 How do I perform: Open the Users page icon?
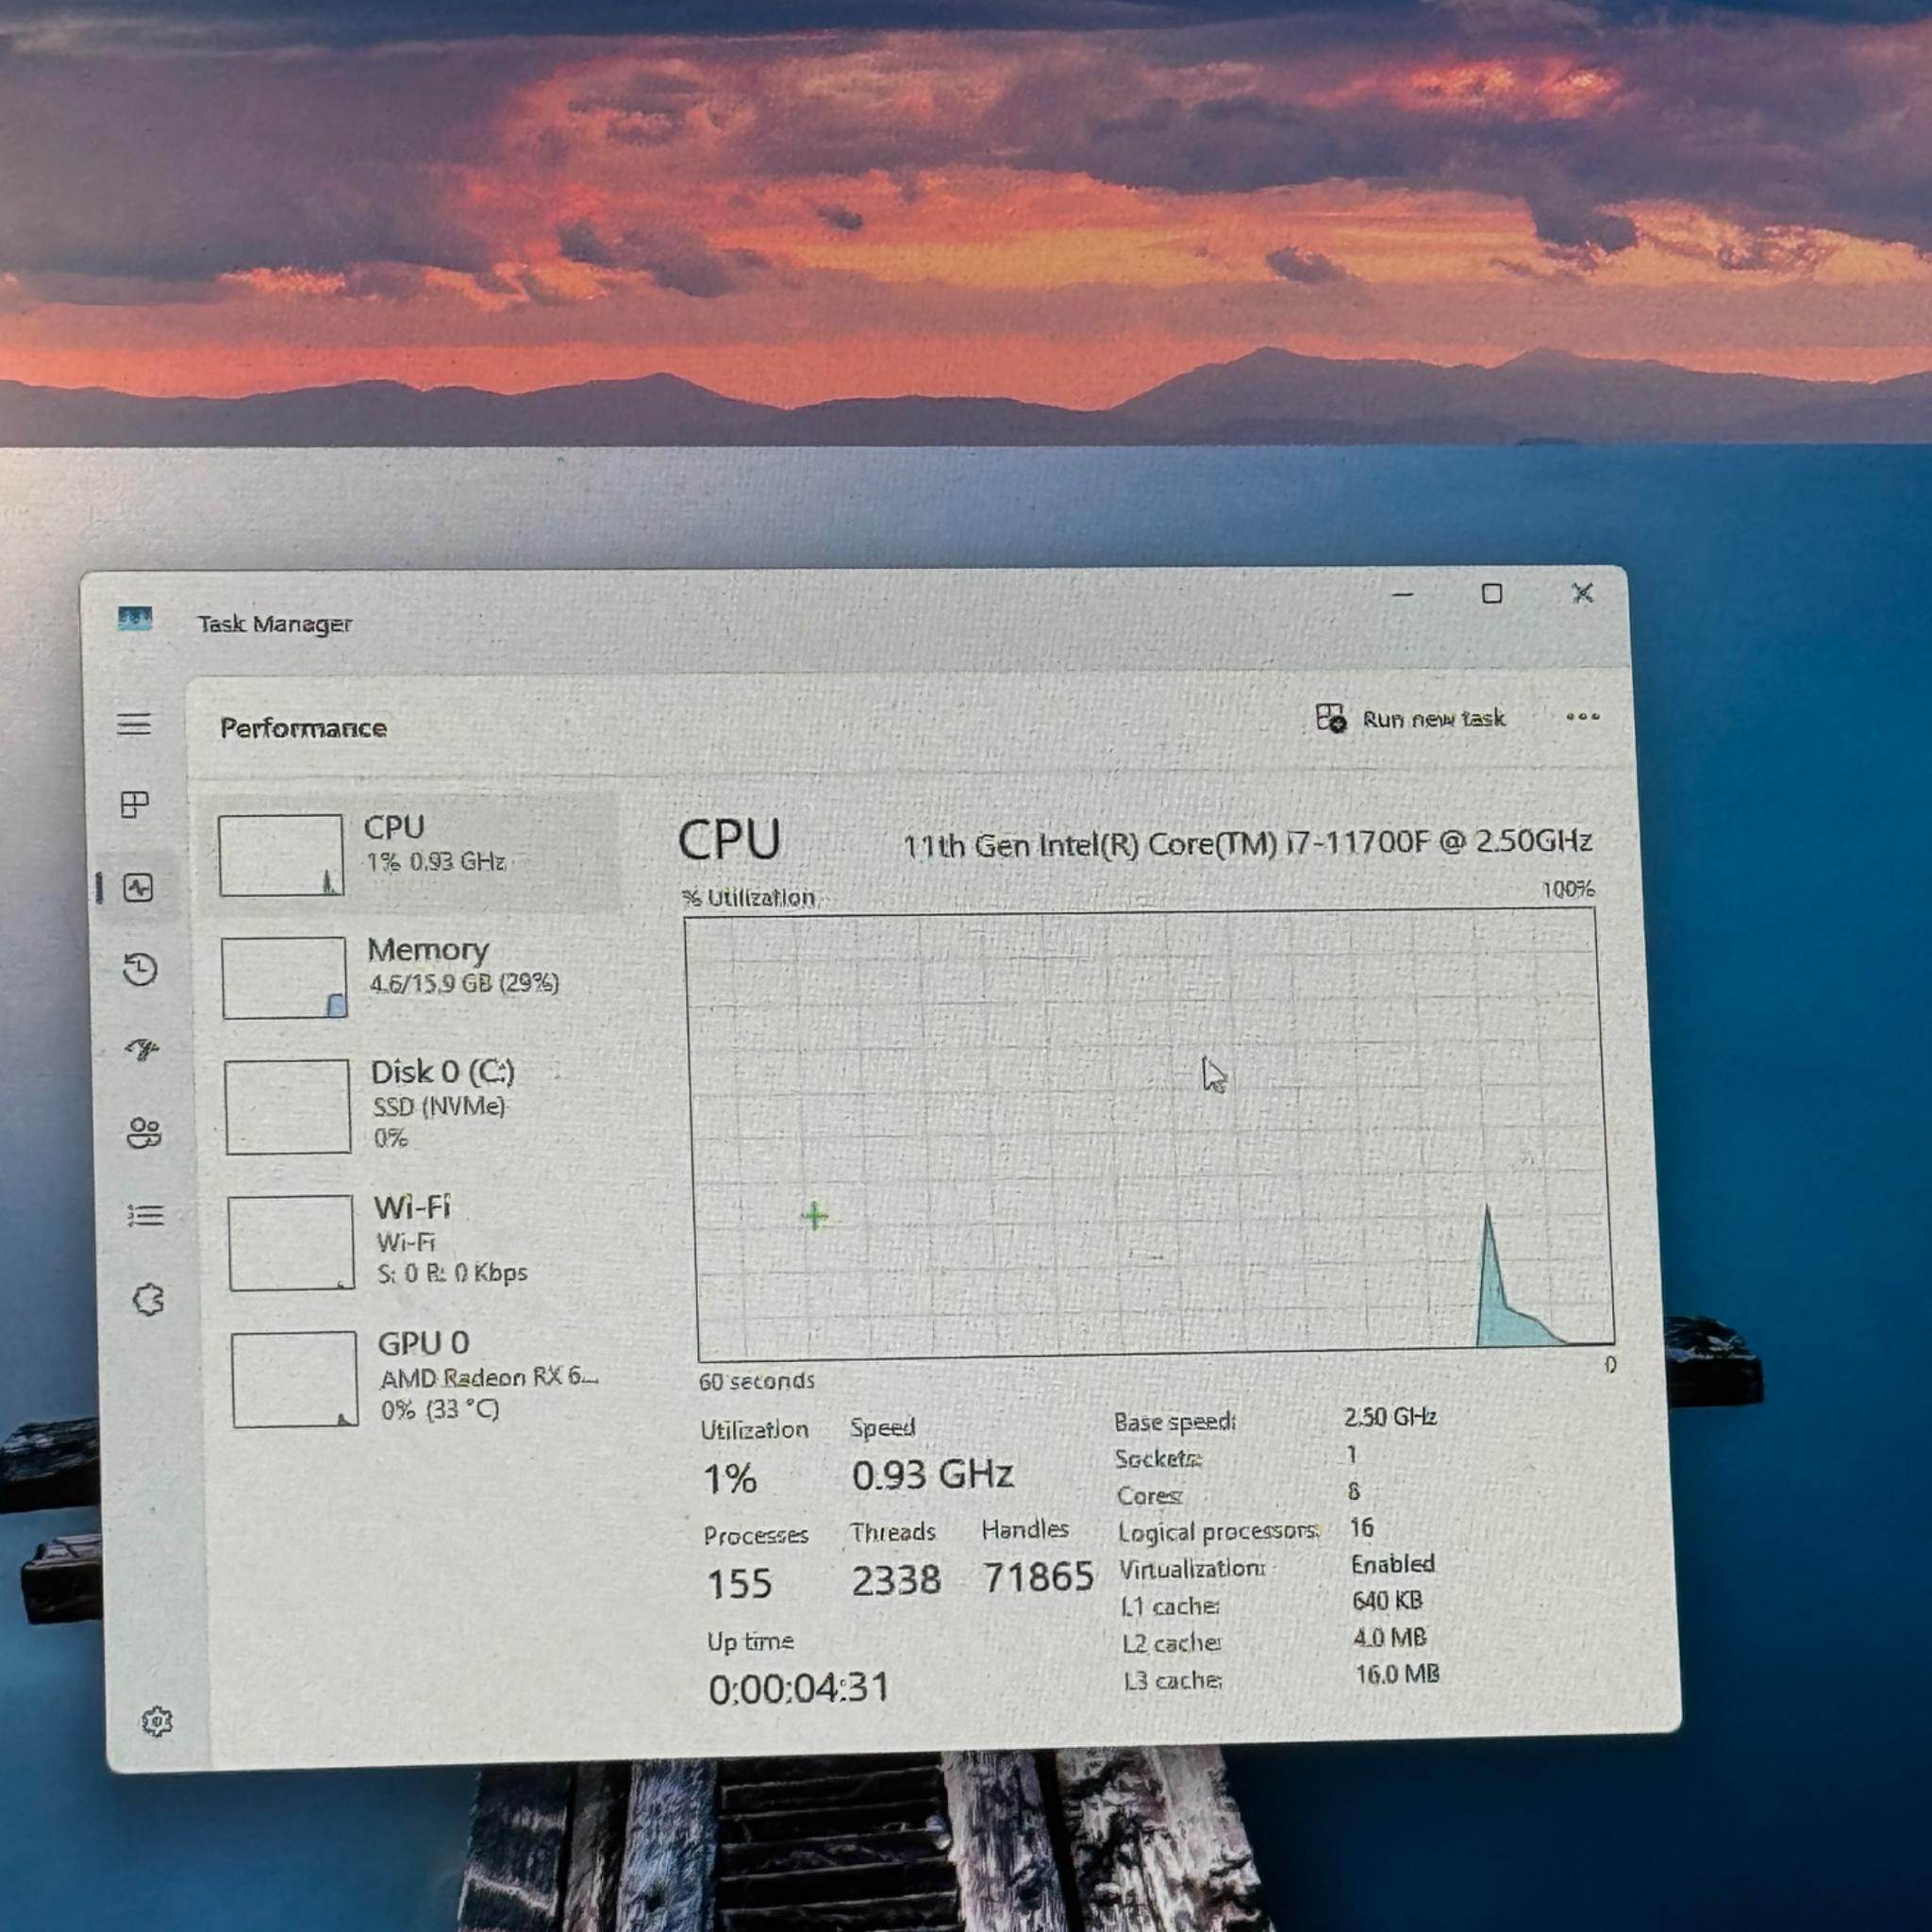click(x=144, y=1133)
